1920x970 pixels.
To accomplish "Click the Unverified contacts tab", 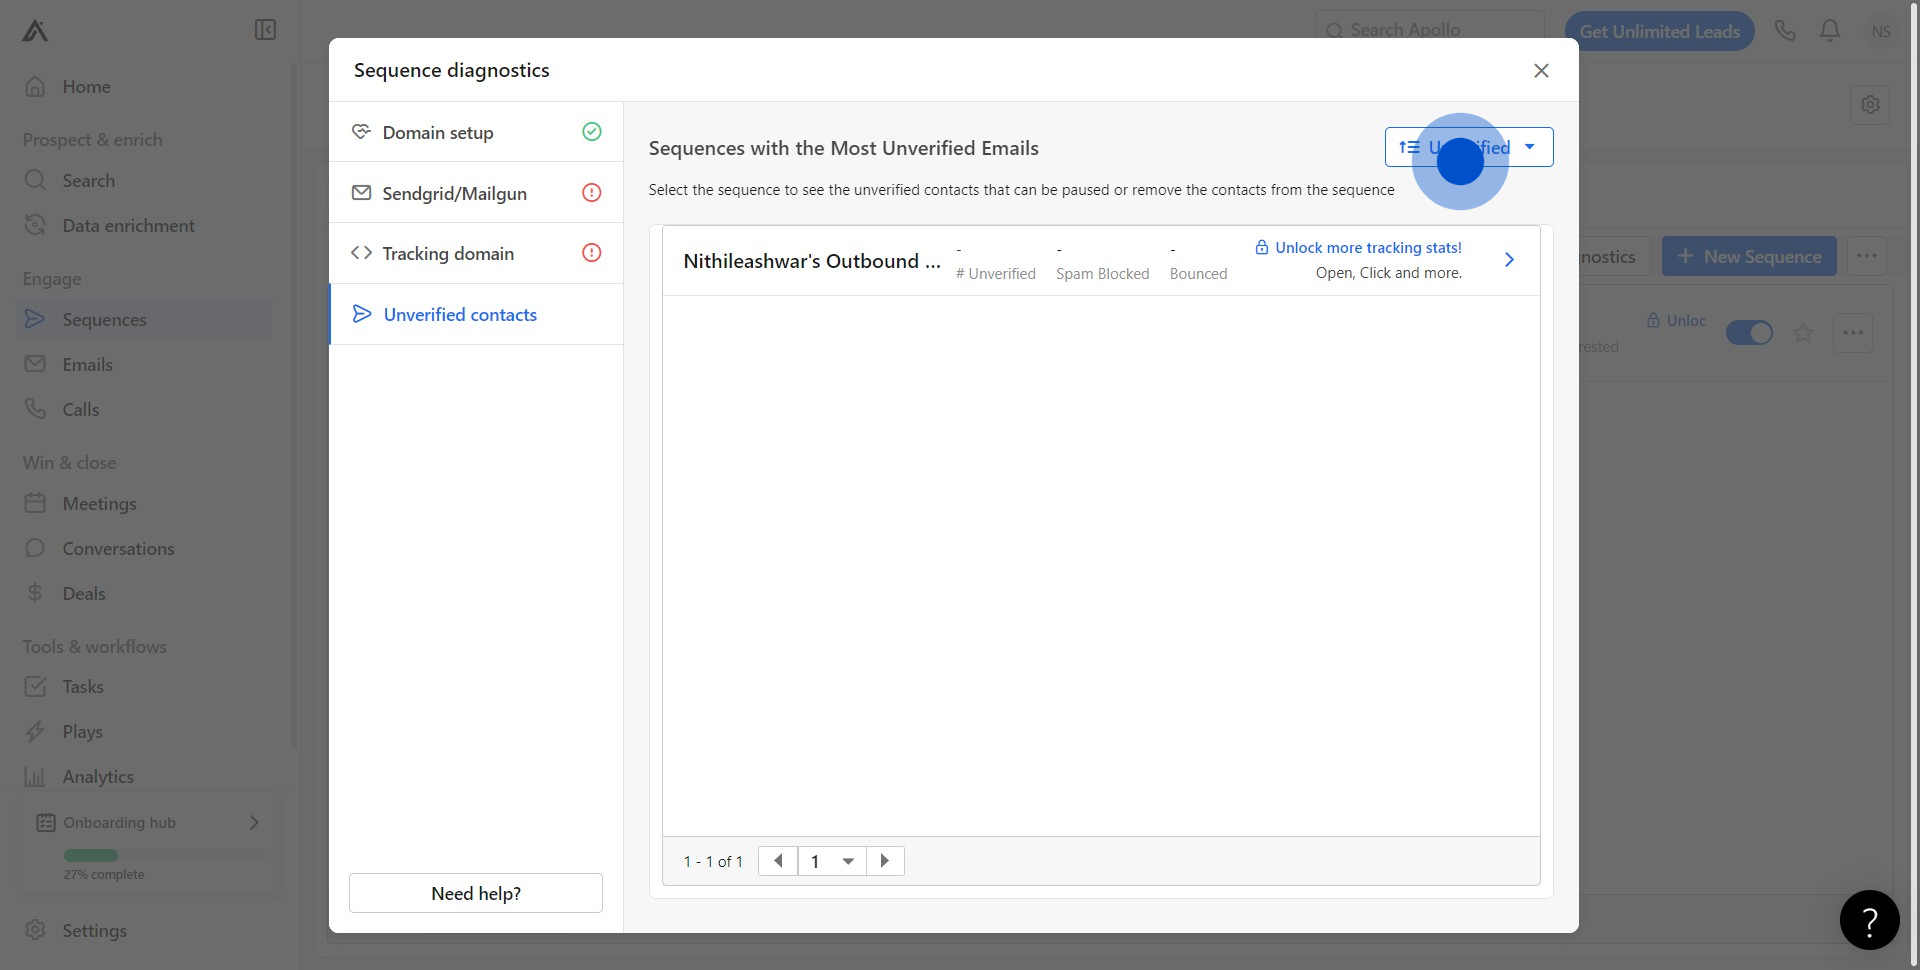I will click(476, 315).
